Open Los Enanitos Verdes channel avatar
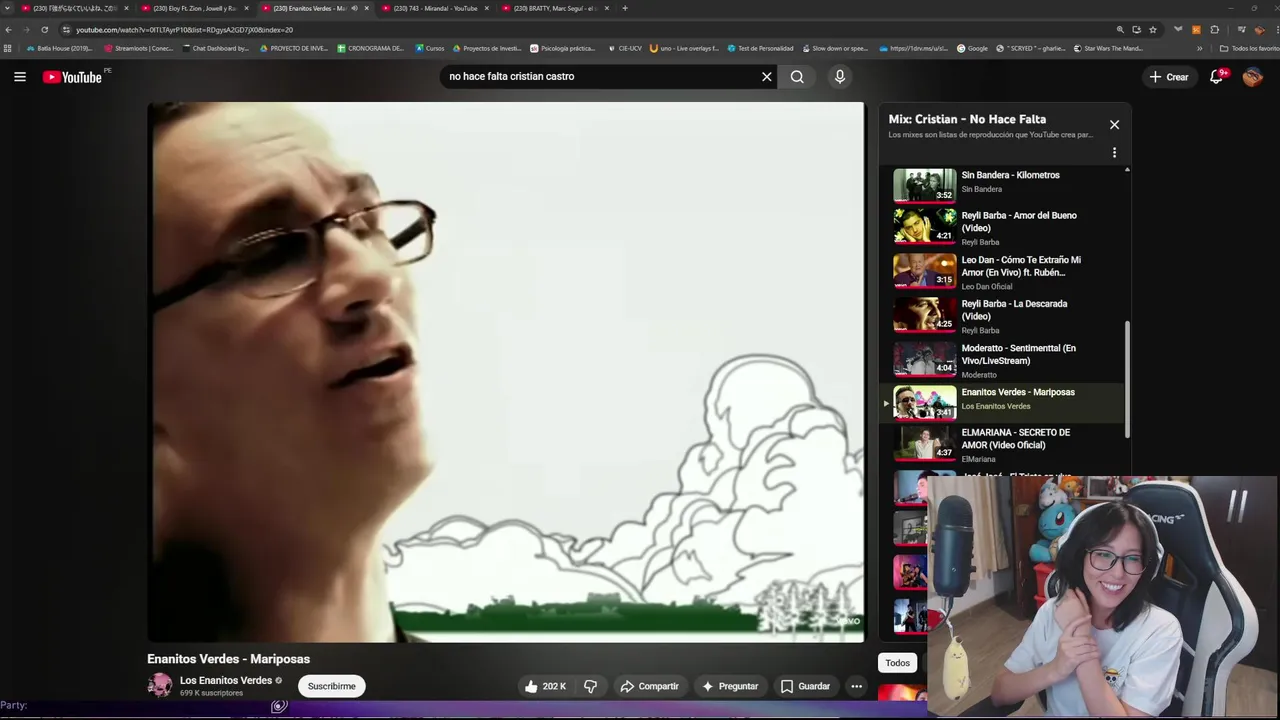1280x720 pixels. pyautogui.click(x=160, y=685)
